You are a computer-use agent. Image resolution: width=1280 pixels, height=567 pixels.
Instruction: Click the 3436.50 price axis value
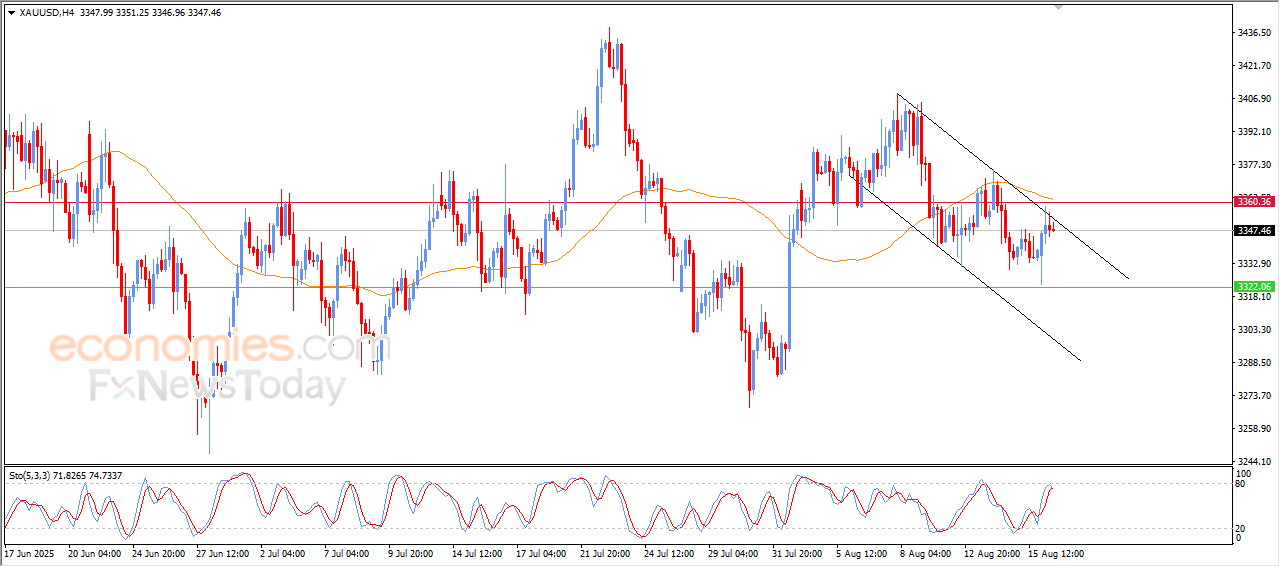(x=1254, y=33)
